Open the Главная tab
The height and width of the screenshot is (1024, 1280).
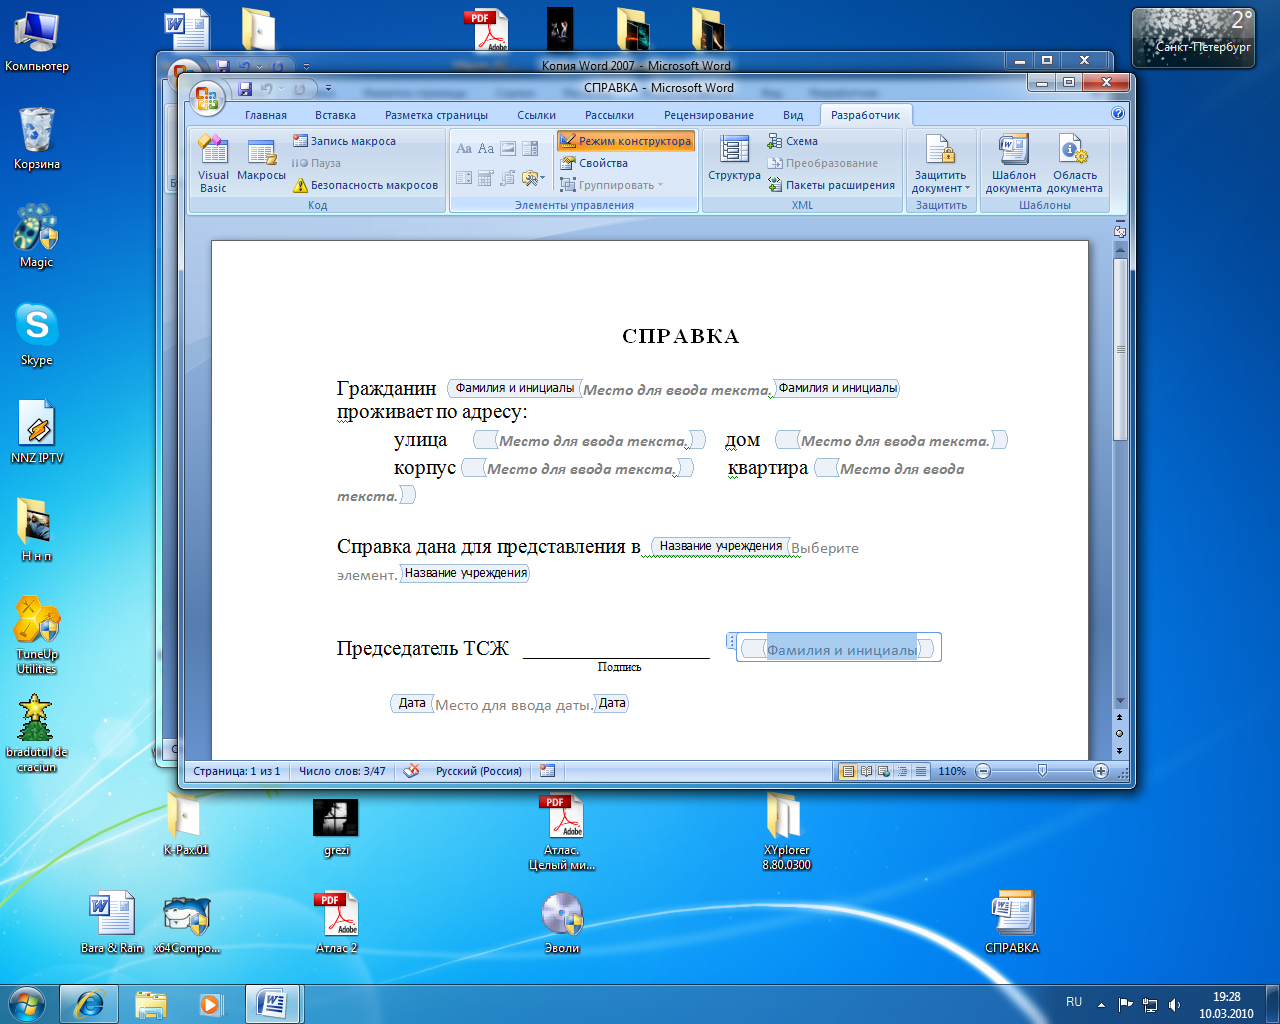click(x=266, y=115)
